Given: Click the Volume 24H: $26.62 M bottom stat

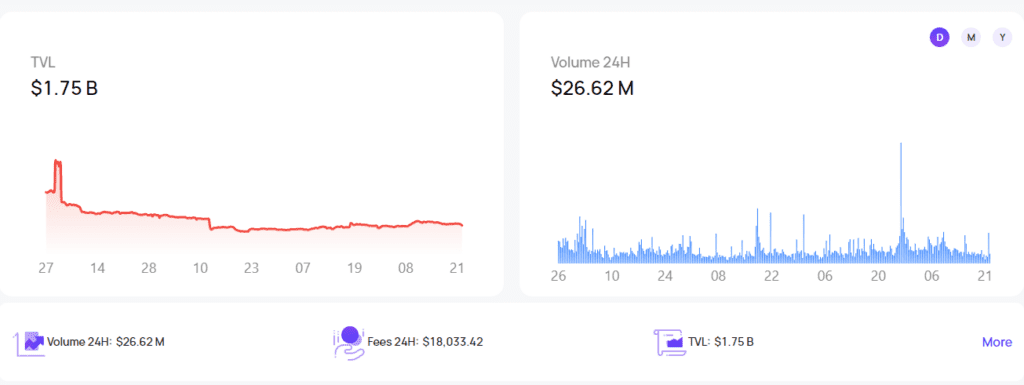Looking at the screenshot, I should pos(106,342).
